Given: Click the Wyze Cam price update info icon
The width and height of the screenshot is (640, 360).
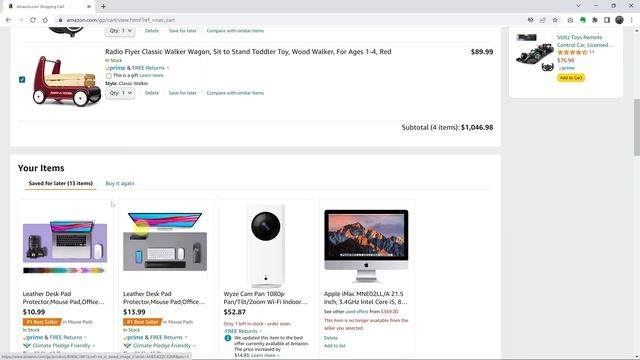Looking at the screenshot, I should click(x=228, y=338).
